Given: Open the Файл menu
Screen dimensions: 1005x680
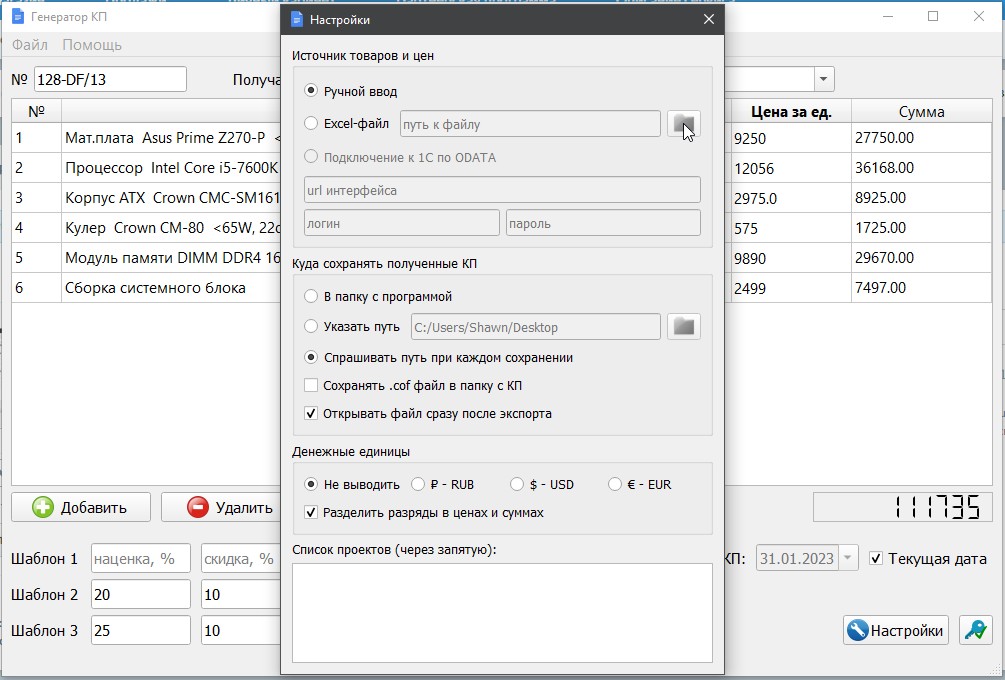Looking at the screenshot, I should click(x=30, y=45).
